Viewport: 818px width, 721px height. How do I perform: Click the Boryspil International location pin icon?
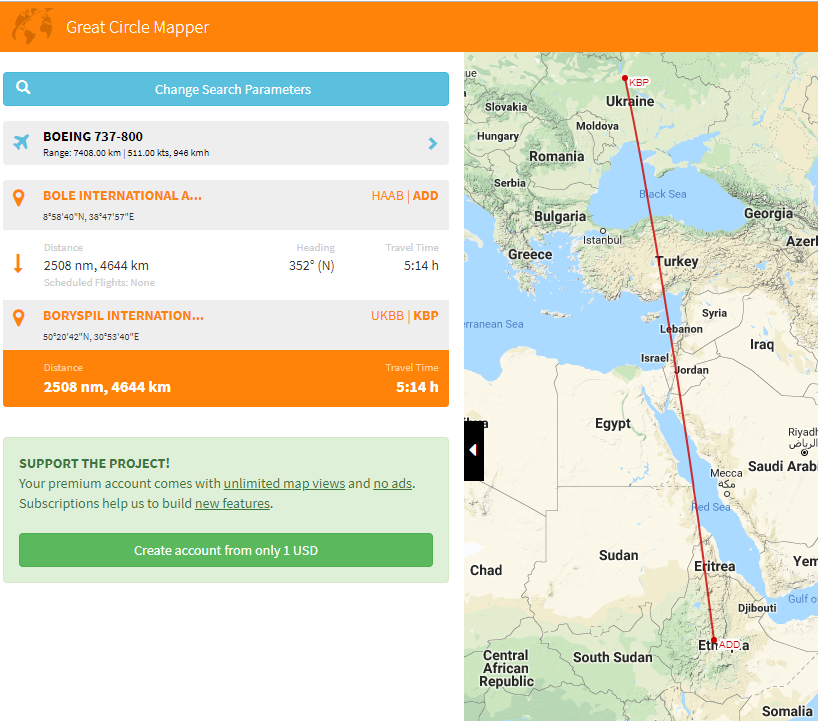(x=18, y=317)
